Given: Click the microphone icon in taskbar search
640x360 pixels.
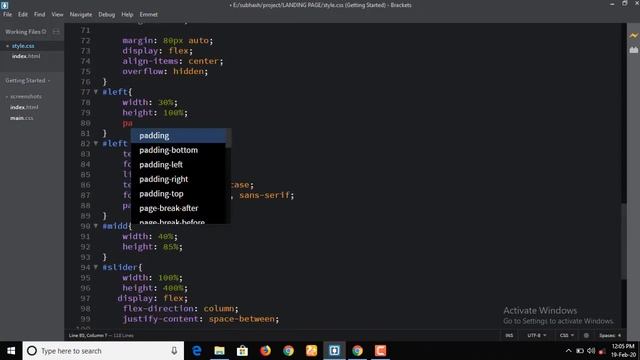Looking at the screenshot, I should 174,351.
